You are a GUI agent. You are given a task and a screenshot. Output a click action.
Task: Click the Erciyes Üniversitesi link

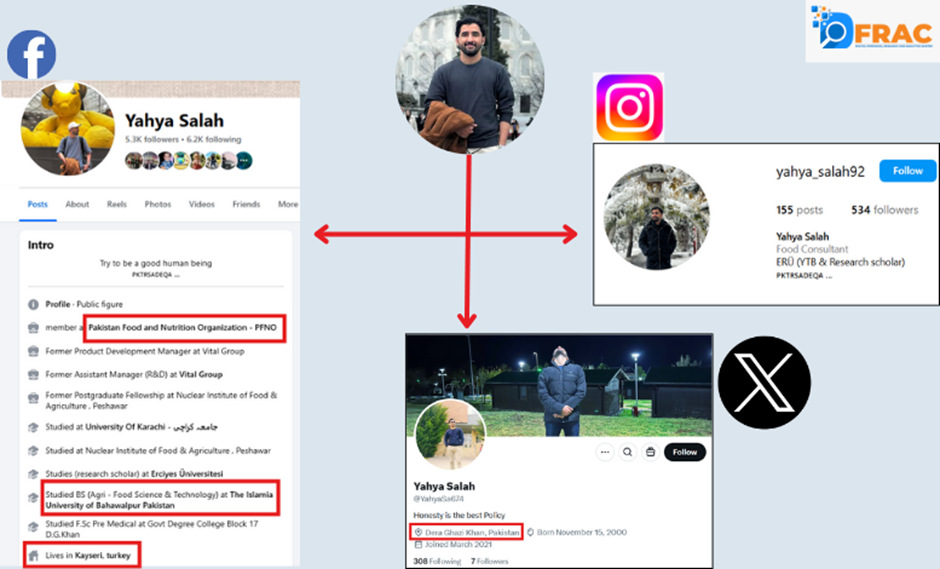[187, 474]
